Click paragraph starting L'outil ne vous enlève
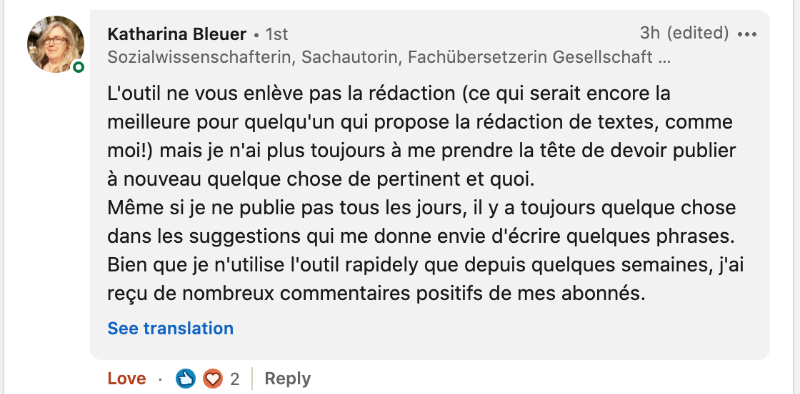Screen dimensions: 800x394 tap(422, 137)
